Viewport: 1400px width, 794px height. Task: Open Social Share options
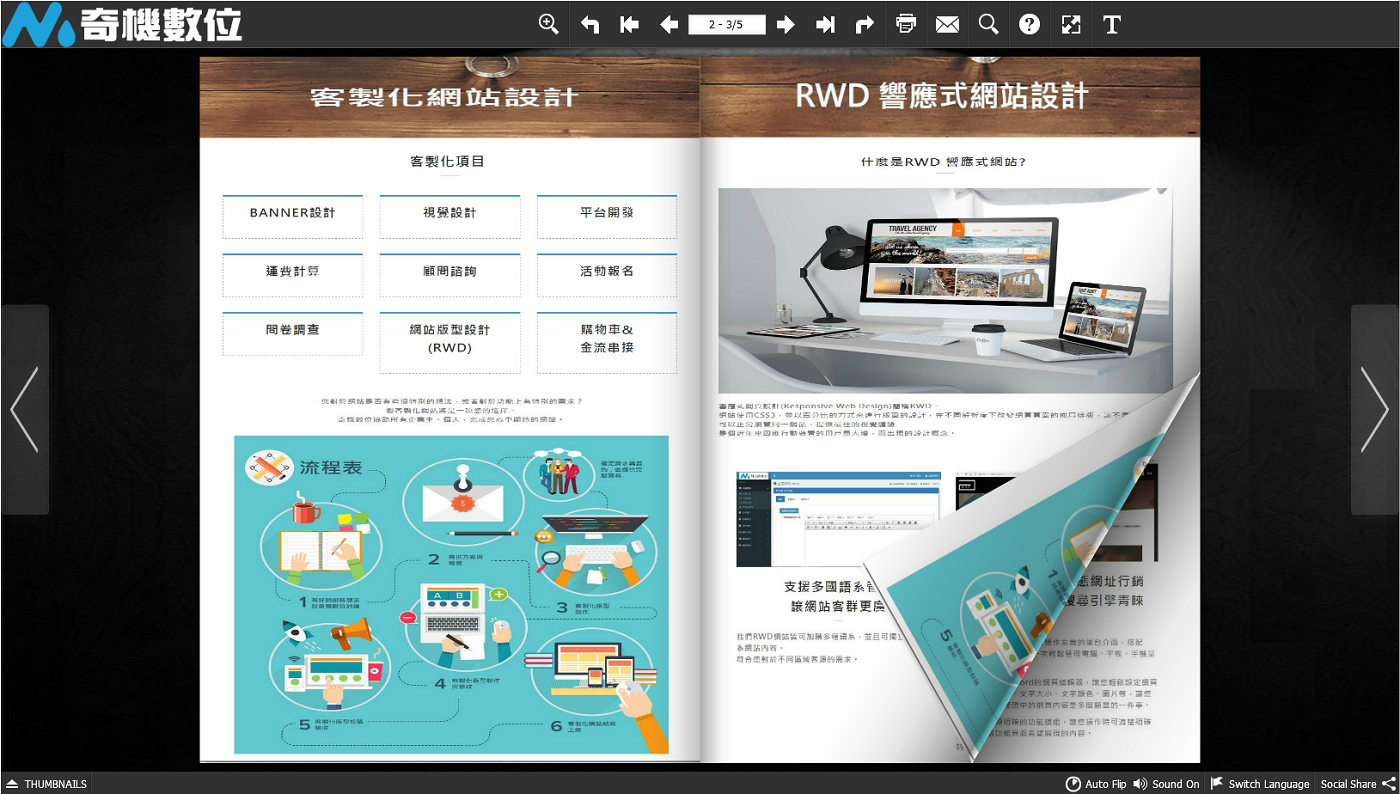tap(1358, 784)
